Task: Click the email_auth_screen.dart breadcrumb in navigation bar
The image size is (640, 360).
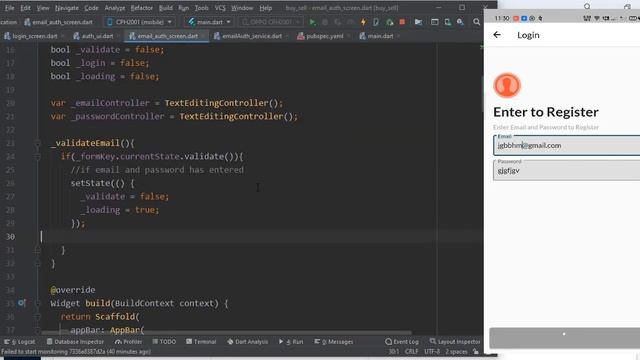Action: coord(58,22)
